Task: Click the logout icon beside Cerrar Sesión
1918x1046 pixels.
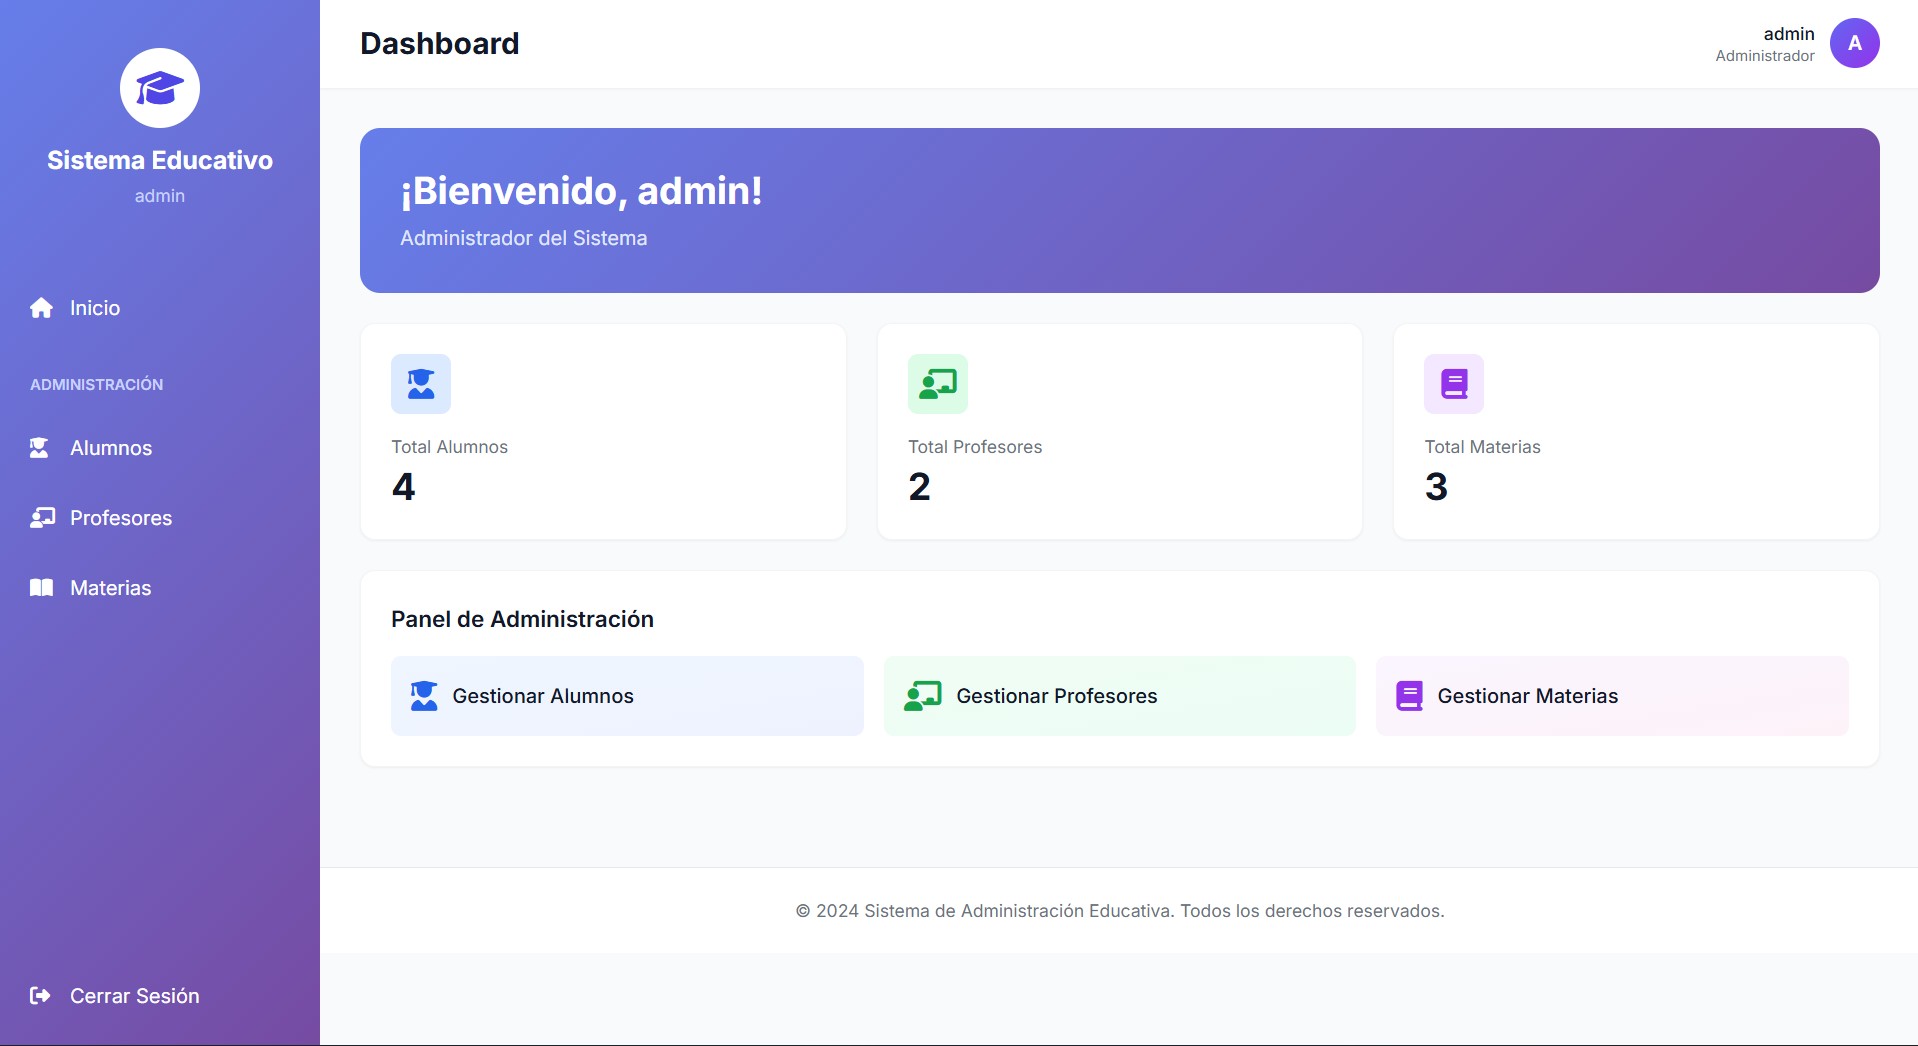Action: [40, 995]
